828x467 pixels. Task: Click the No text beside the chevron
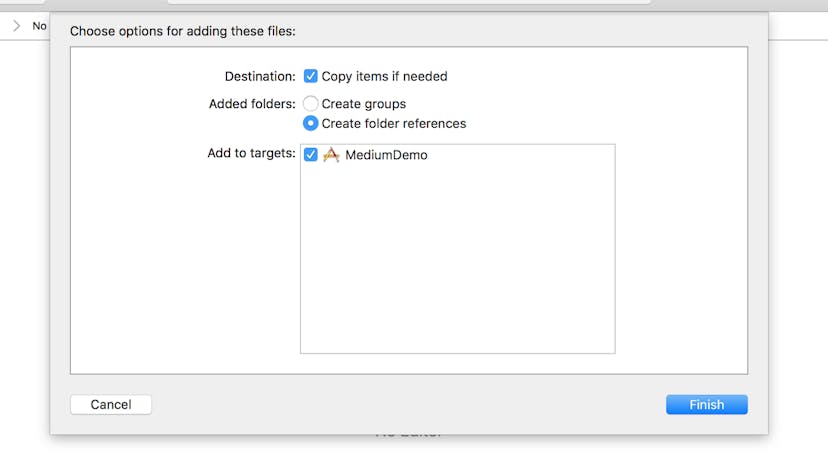click(40, 26)
